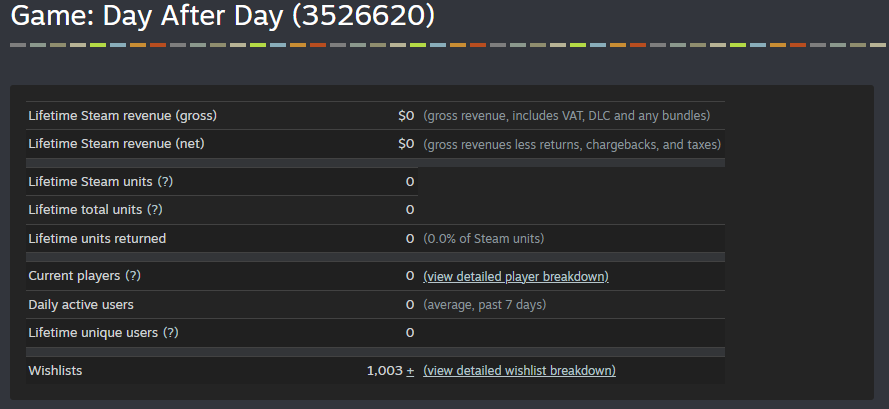Click the Lifetime Steam units label

pyautogui.click(x=91, y=182)
